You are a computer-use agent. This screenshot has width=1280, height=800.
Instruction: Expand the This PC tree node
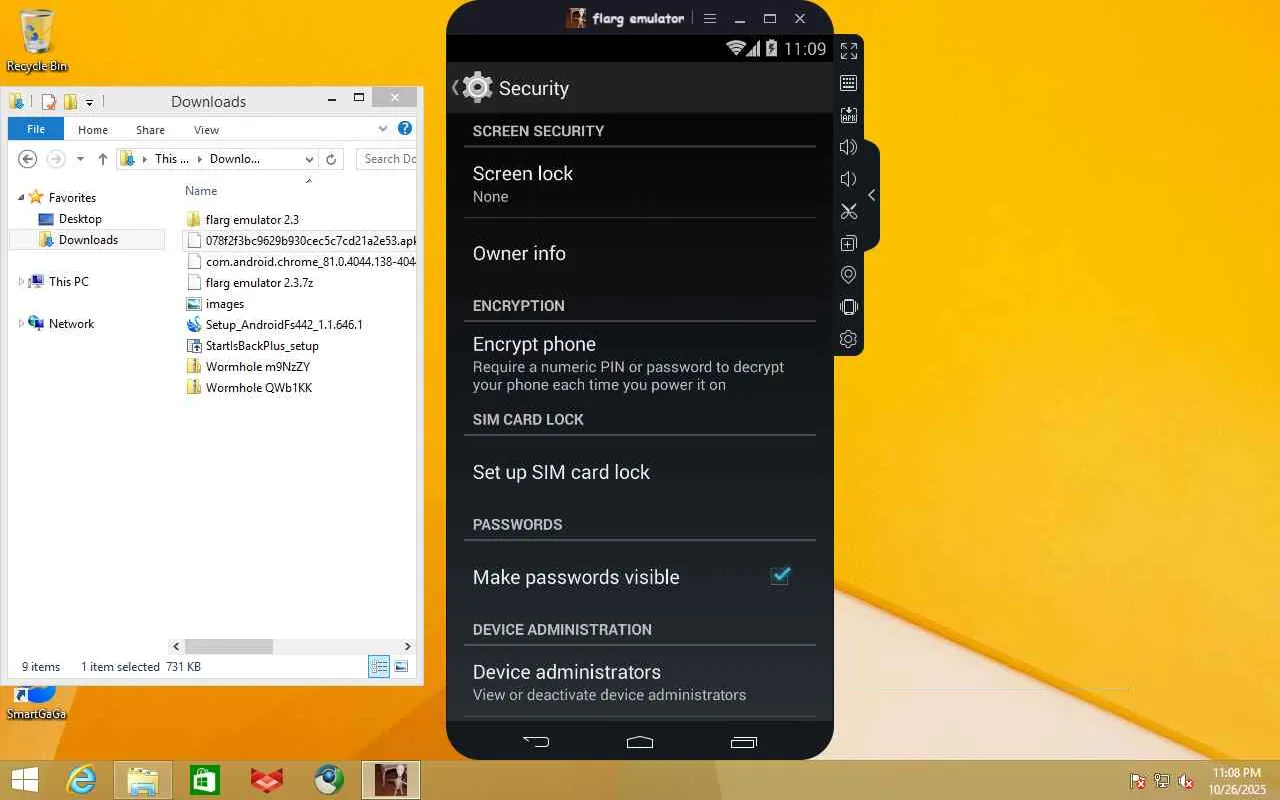coord(21,282)
